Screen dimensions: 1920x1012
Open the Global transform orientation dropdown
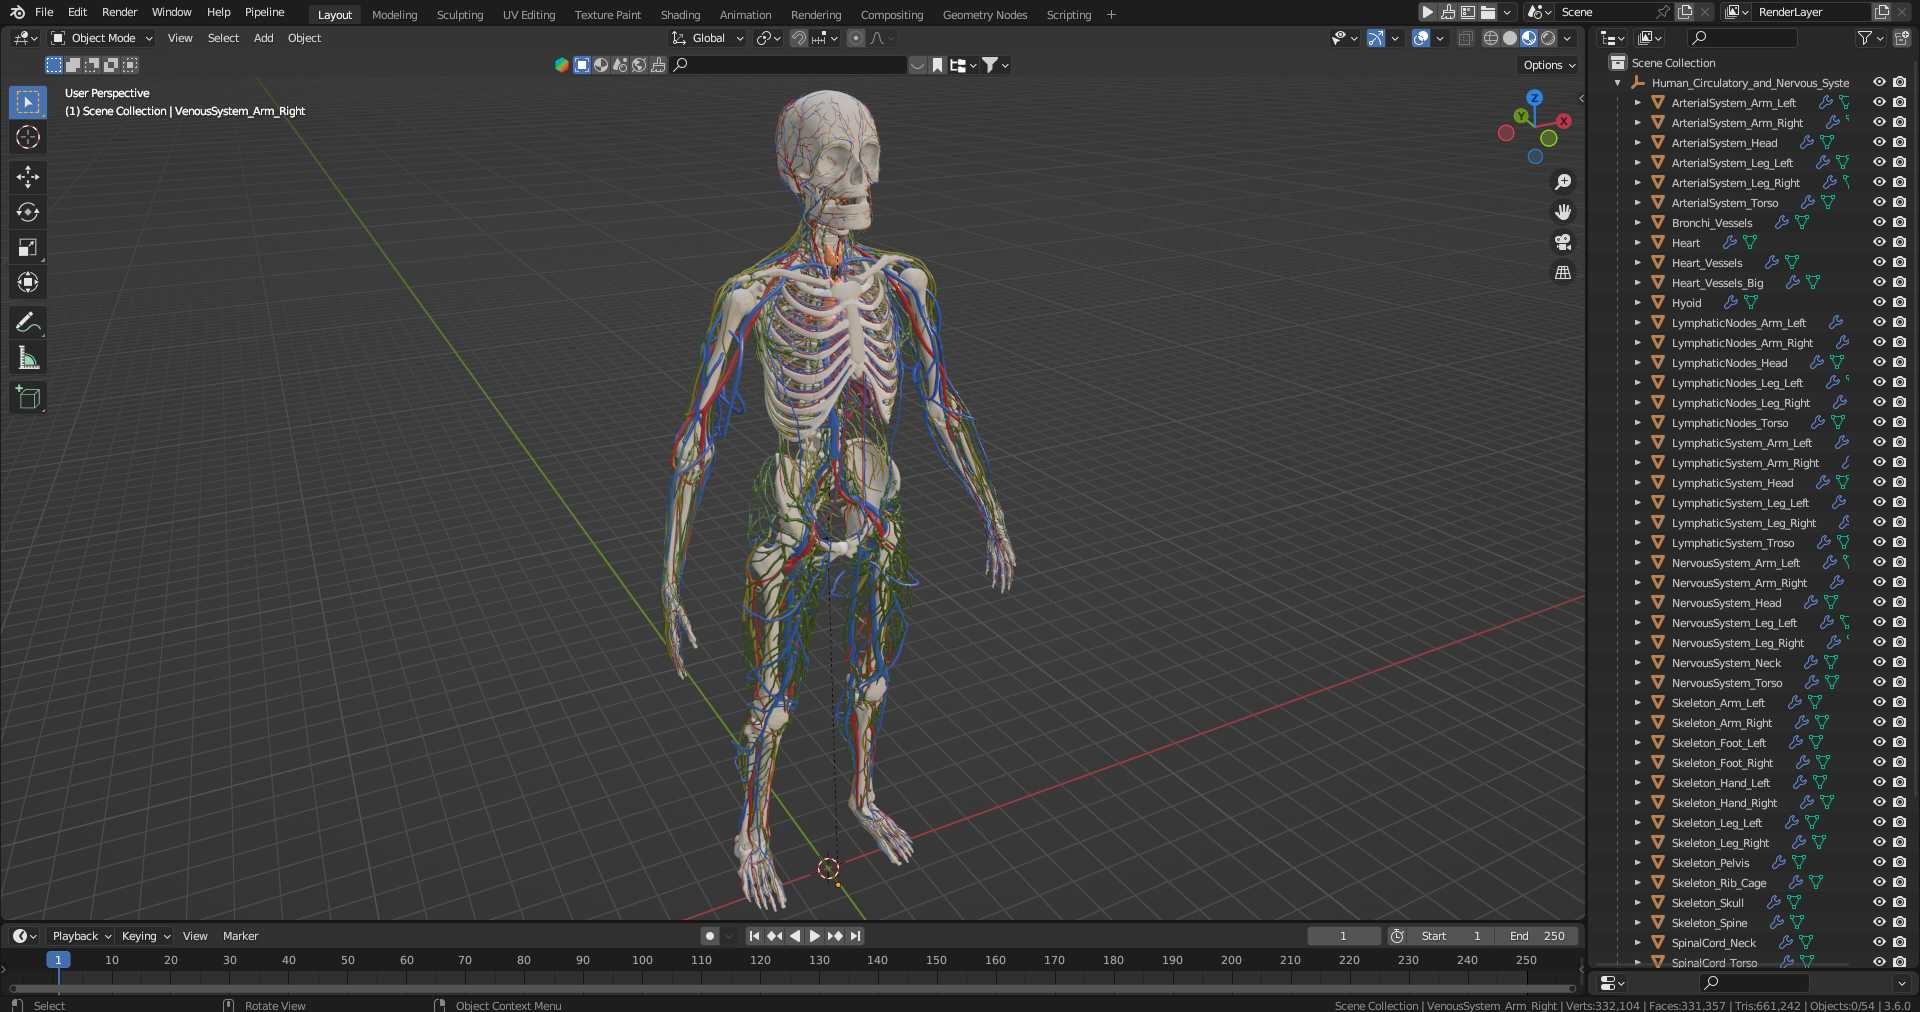coord(708,38)
